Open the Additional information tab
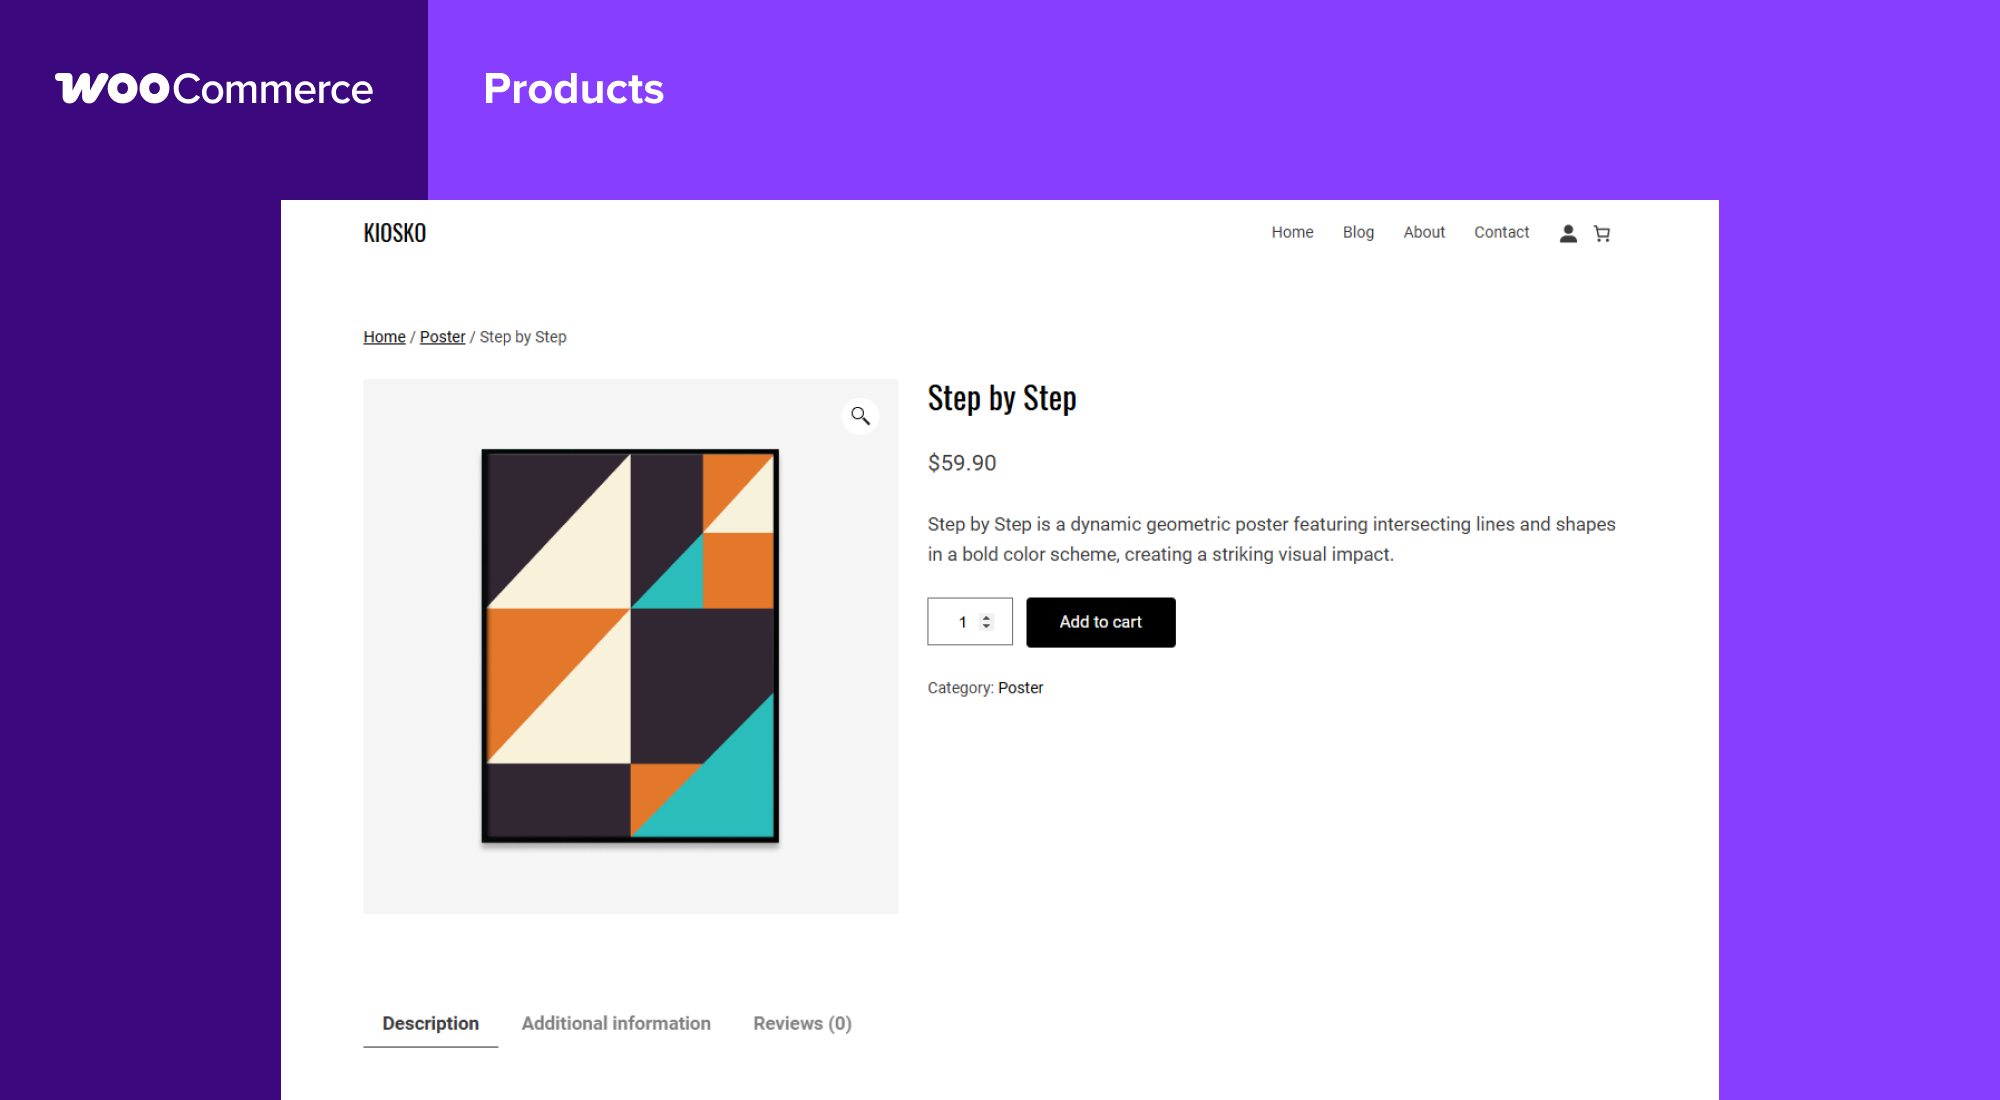Image resolution: width=2000 pixels, height=1100 pixels. 616,1023
